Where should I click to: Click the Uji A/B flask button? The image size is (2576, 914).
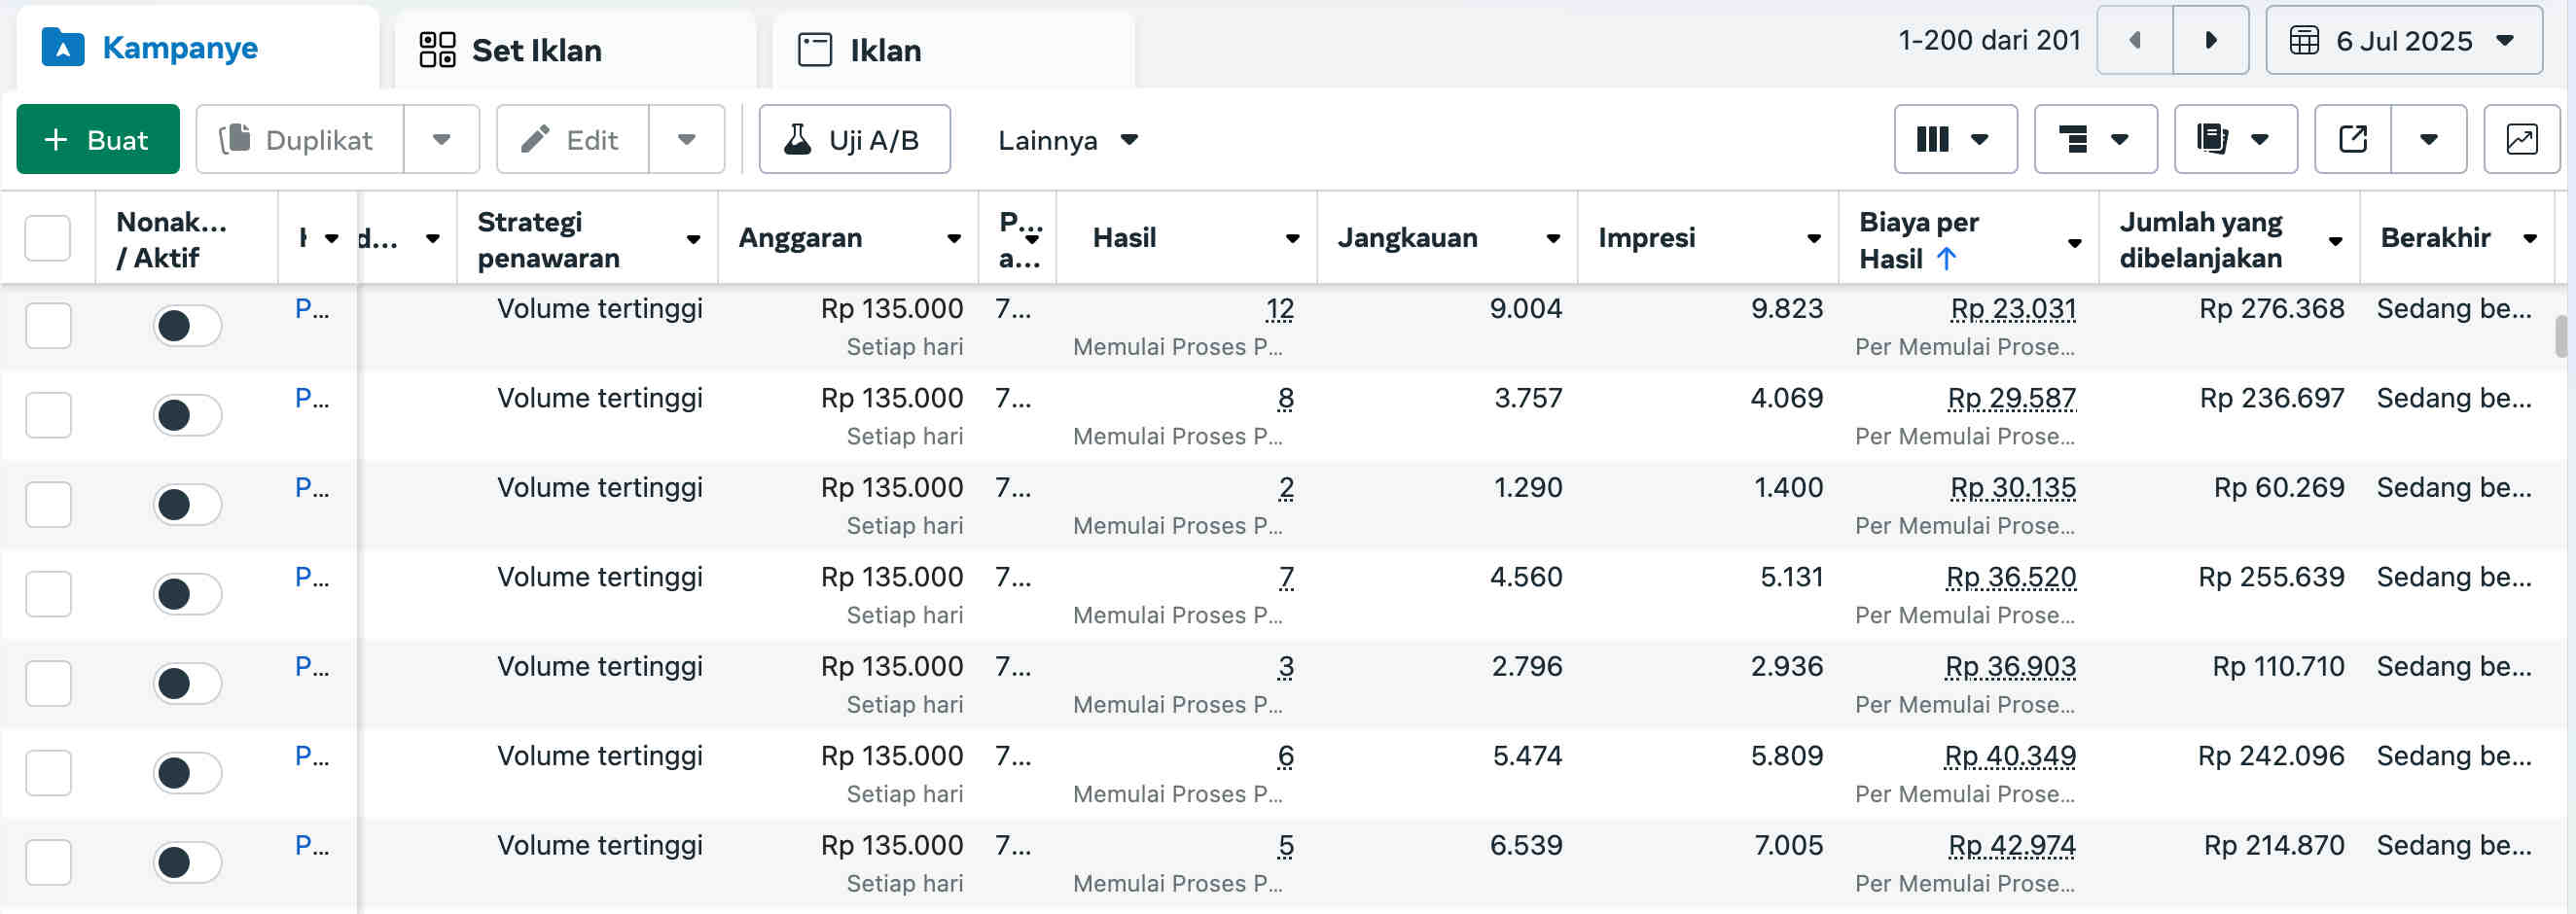pyautogui.click(x=854, y=140)
